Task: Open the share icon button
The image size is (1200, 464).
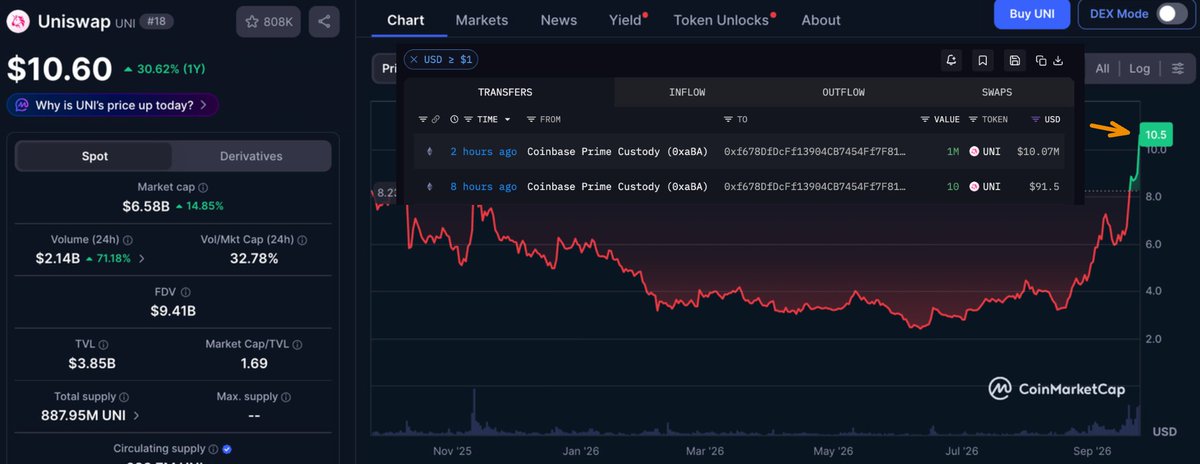Action: click(x=323, y=21)
